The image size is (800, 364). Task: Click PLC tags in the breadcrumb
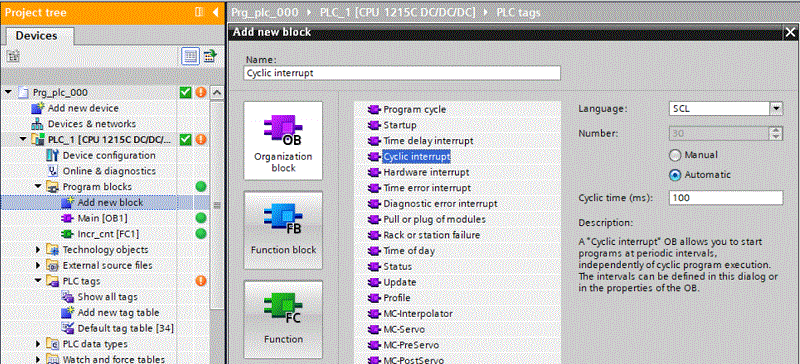point(518,12)
